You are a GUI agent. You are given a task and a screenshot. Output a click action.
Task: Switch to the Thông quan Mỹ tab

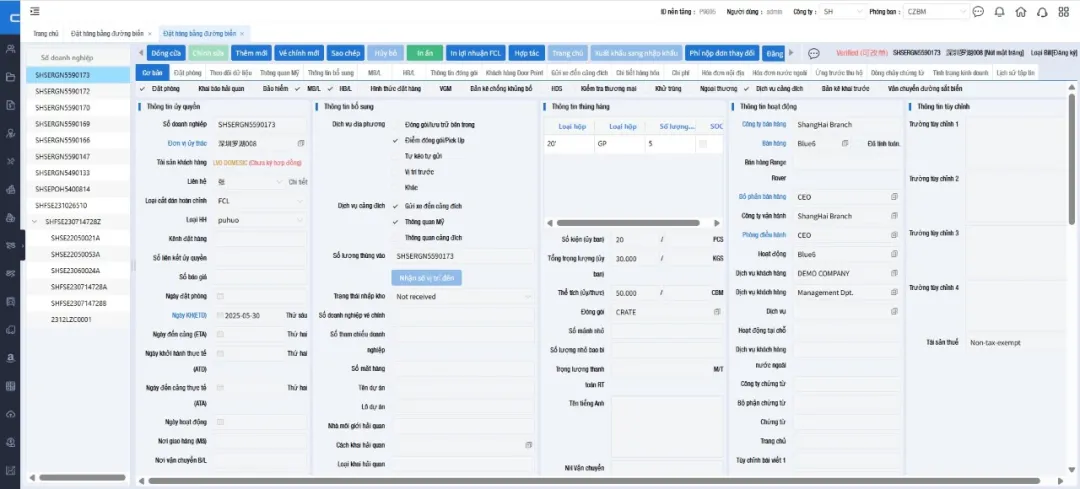point(279,73)
